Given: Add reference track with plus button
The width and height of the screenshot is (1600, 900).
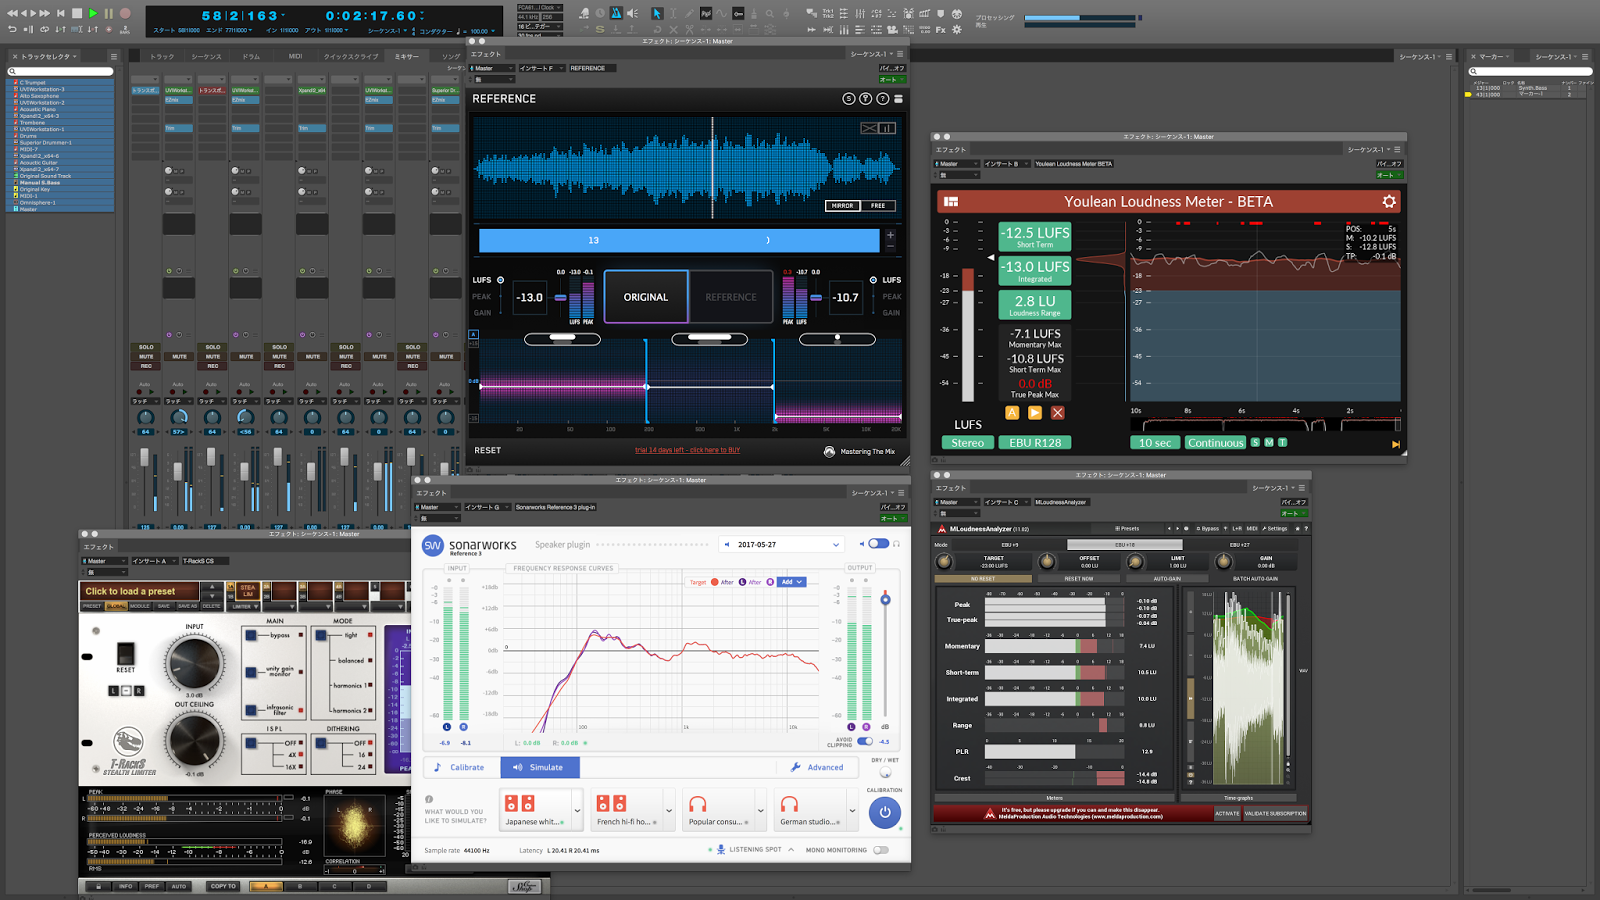Looking at the screenshot, I should [x=890, y=236].
